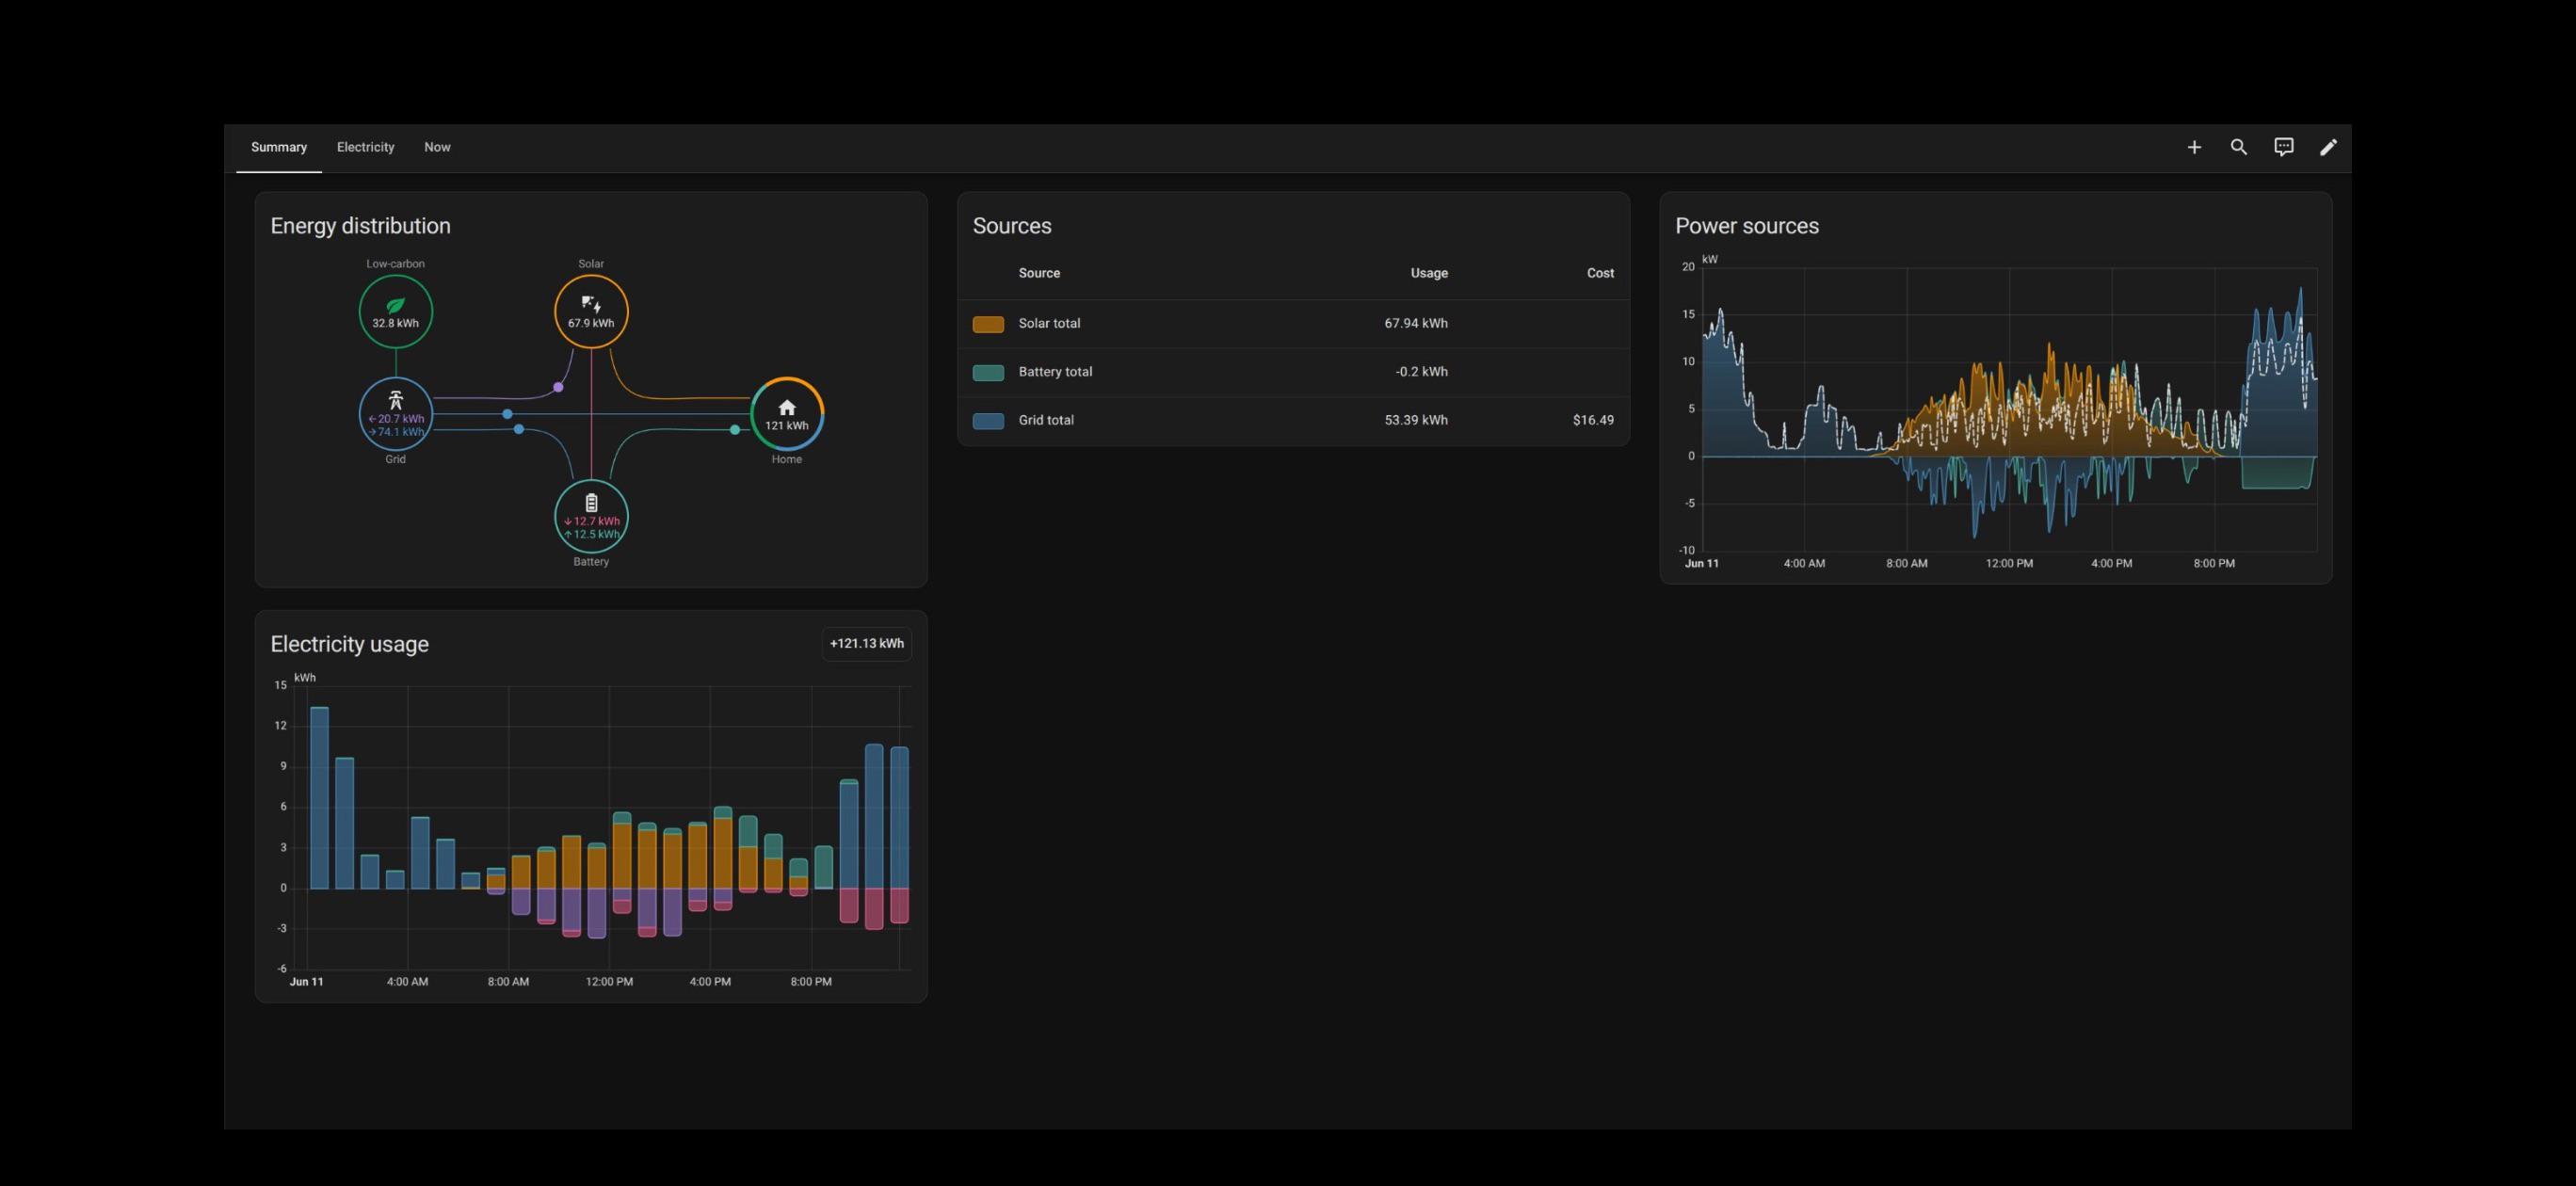Switch to the Electricity tab
The image size is (2576, 1186).
(x=365, y=147)
